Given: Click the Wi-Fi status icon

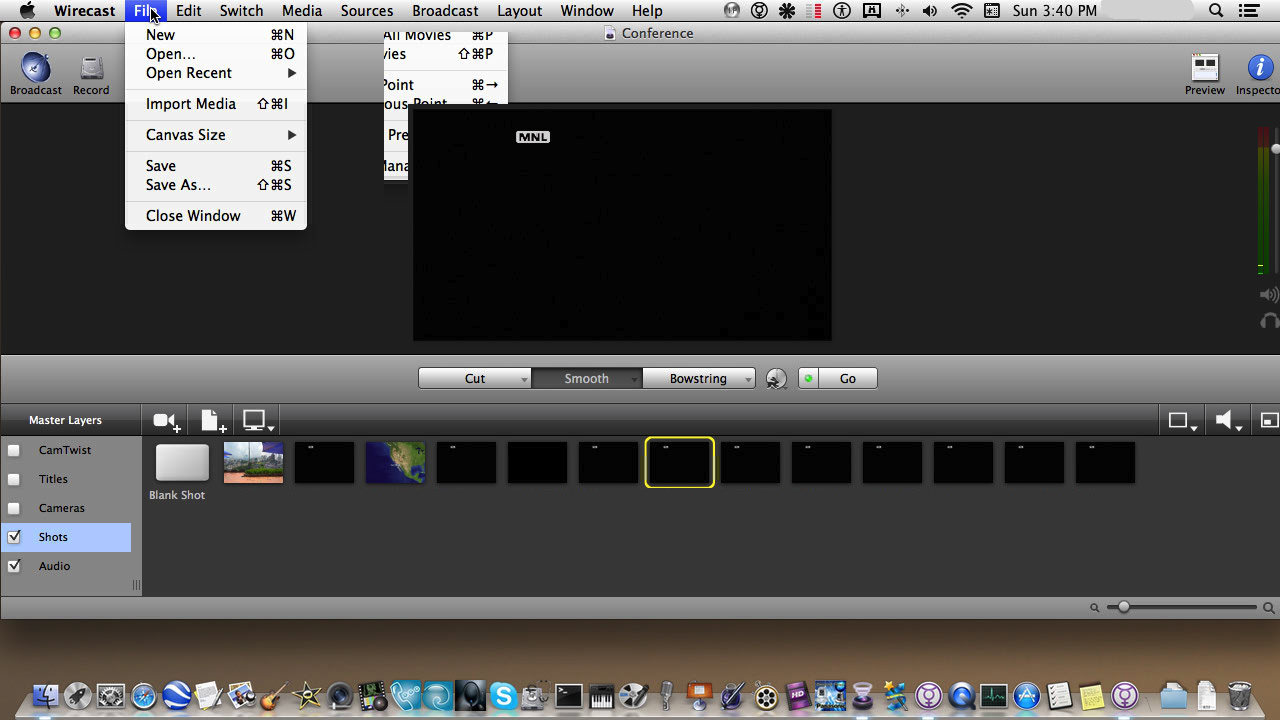Looking at the screenshot, I should pos(962,11).
